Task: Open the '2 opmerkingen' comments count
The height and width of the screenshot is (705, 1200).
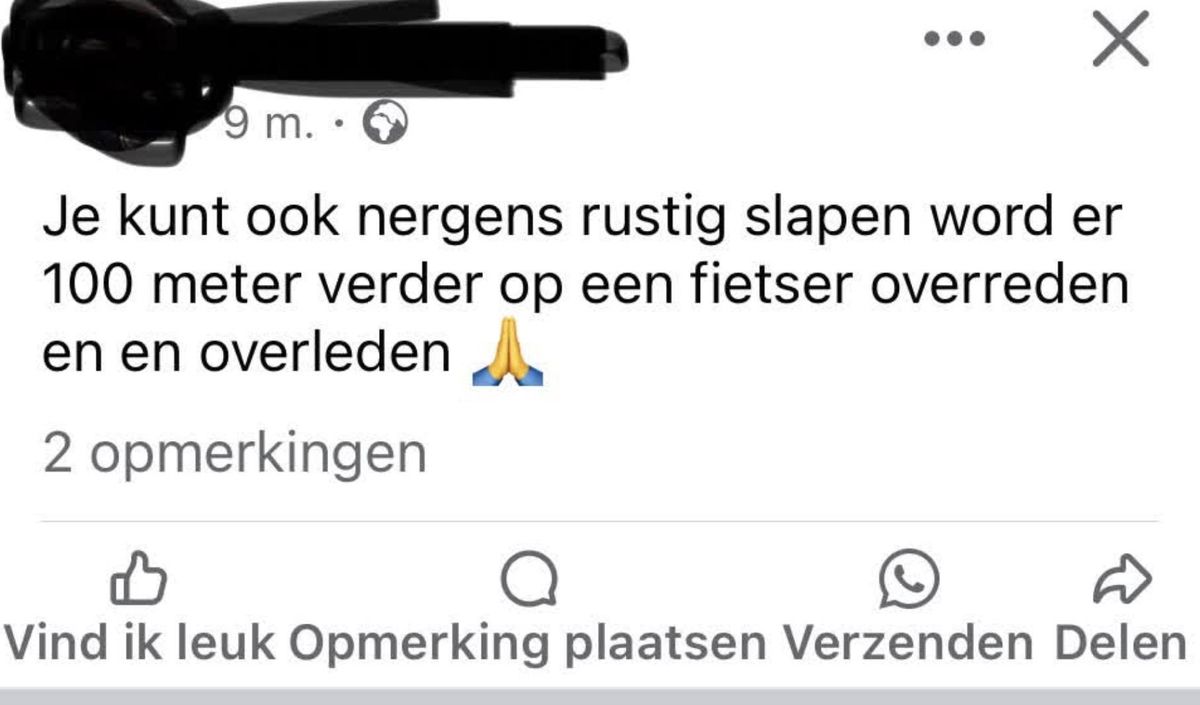Action: [235, 454]
